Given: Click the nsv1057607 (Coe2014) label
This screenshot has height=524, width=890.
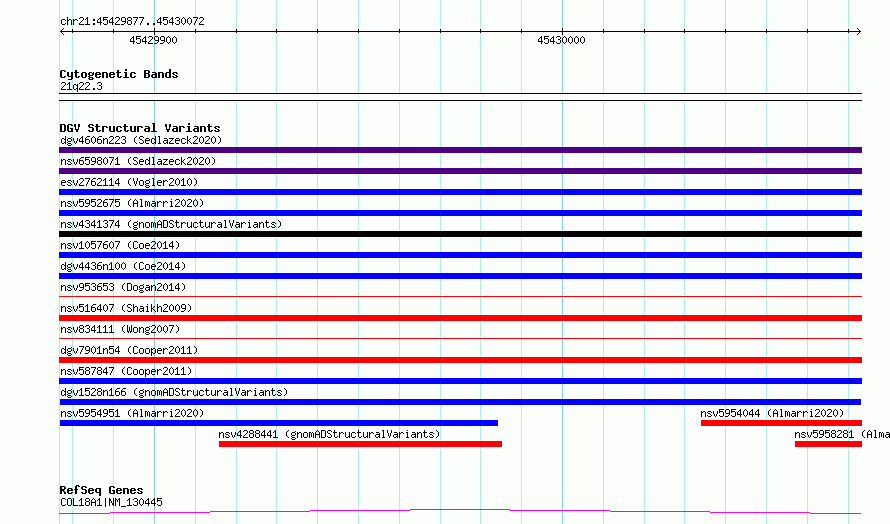Looking at the screenshot, I should pos(120,245).
